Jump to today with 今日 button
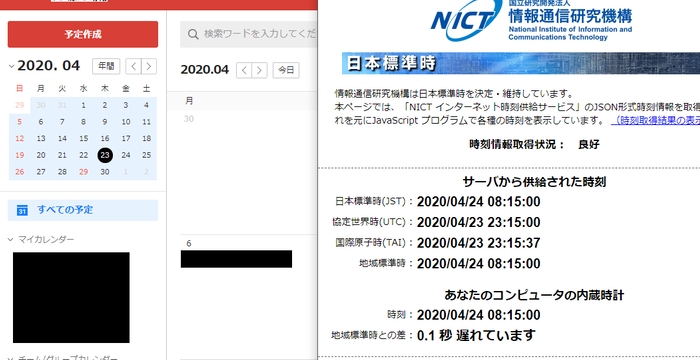700x360 pixels. [x=286, y=70]
